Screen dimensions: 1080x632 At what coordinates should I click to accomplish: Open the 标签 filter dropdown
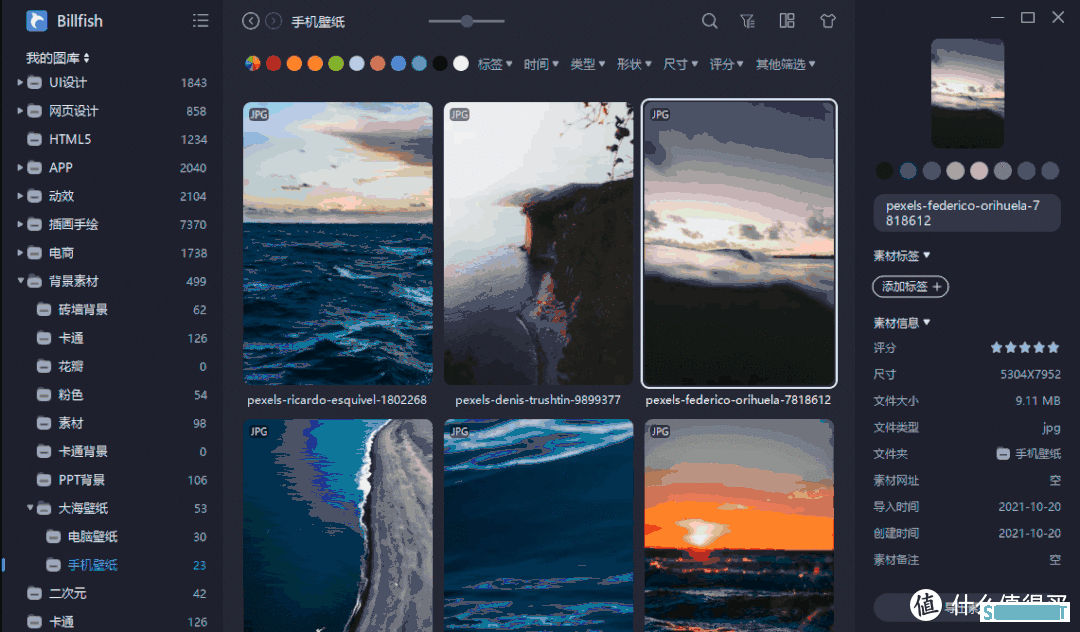point(495,64)
